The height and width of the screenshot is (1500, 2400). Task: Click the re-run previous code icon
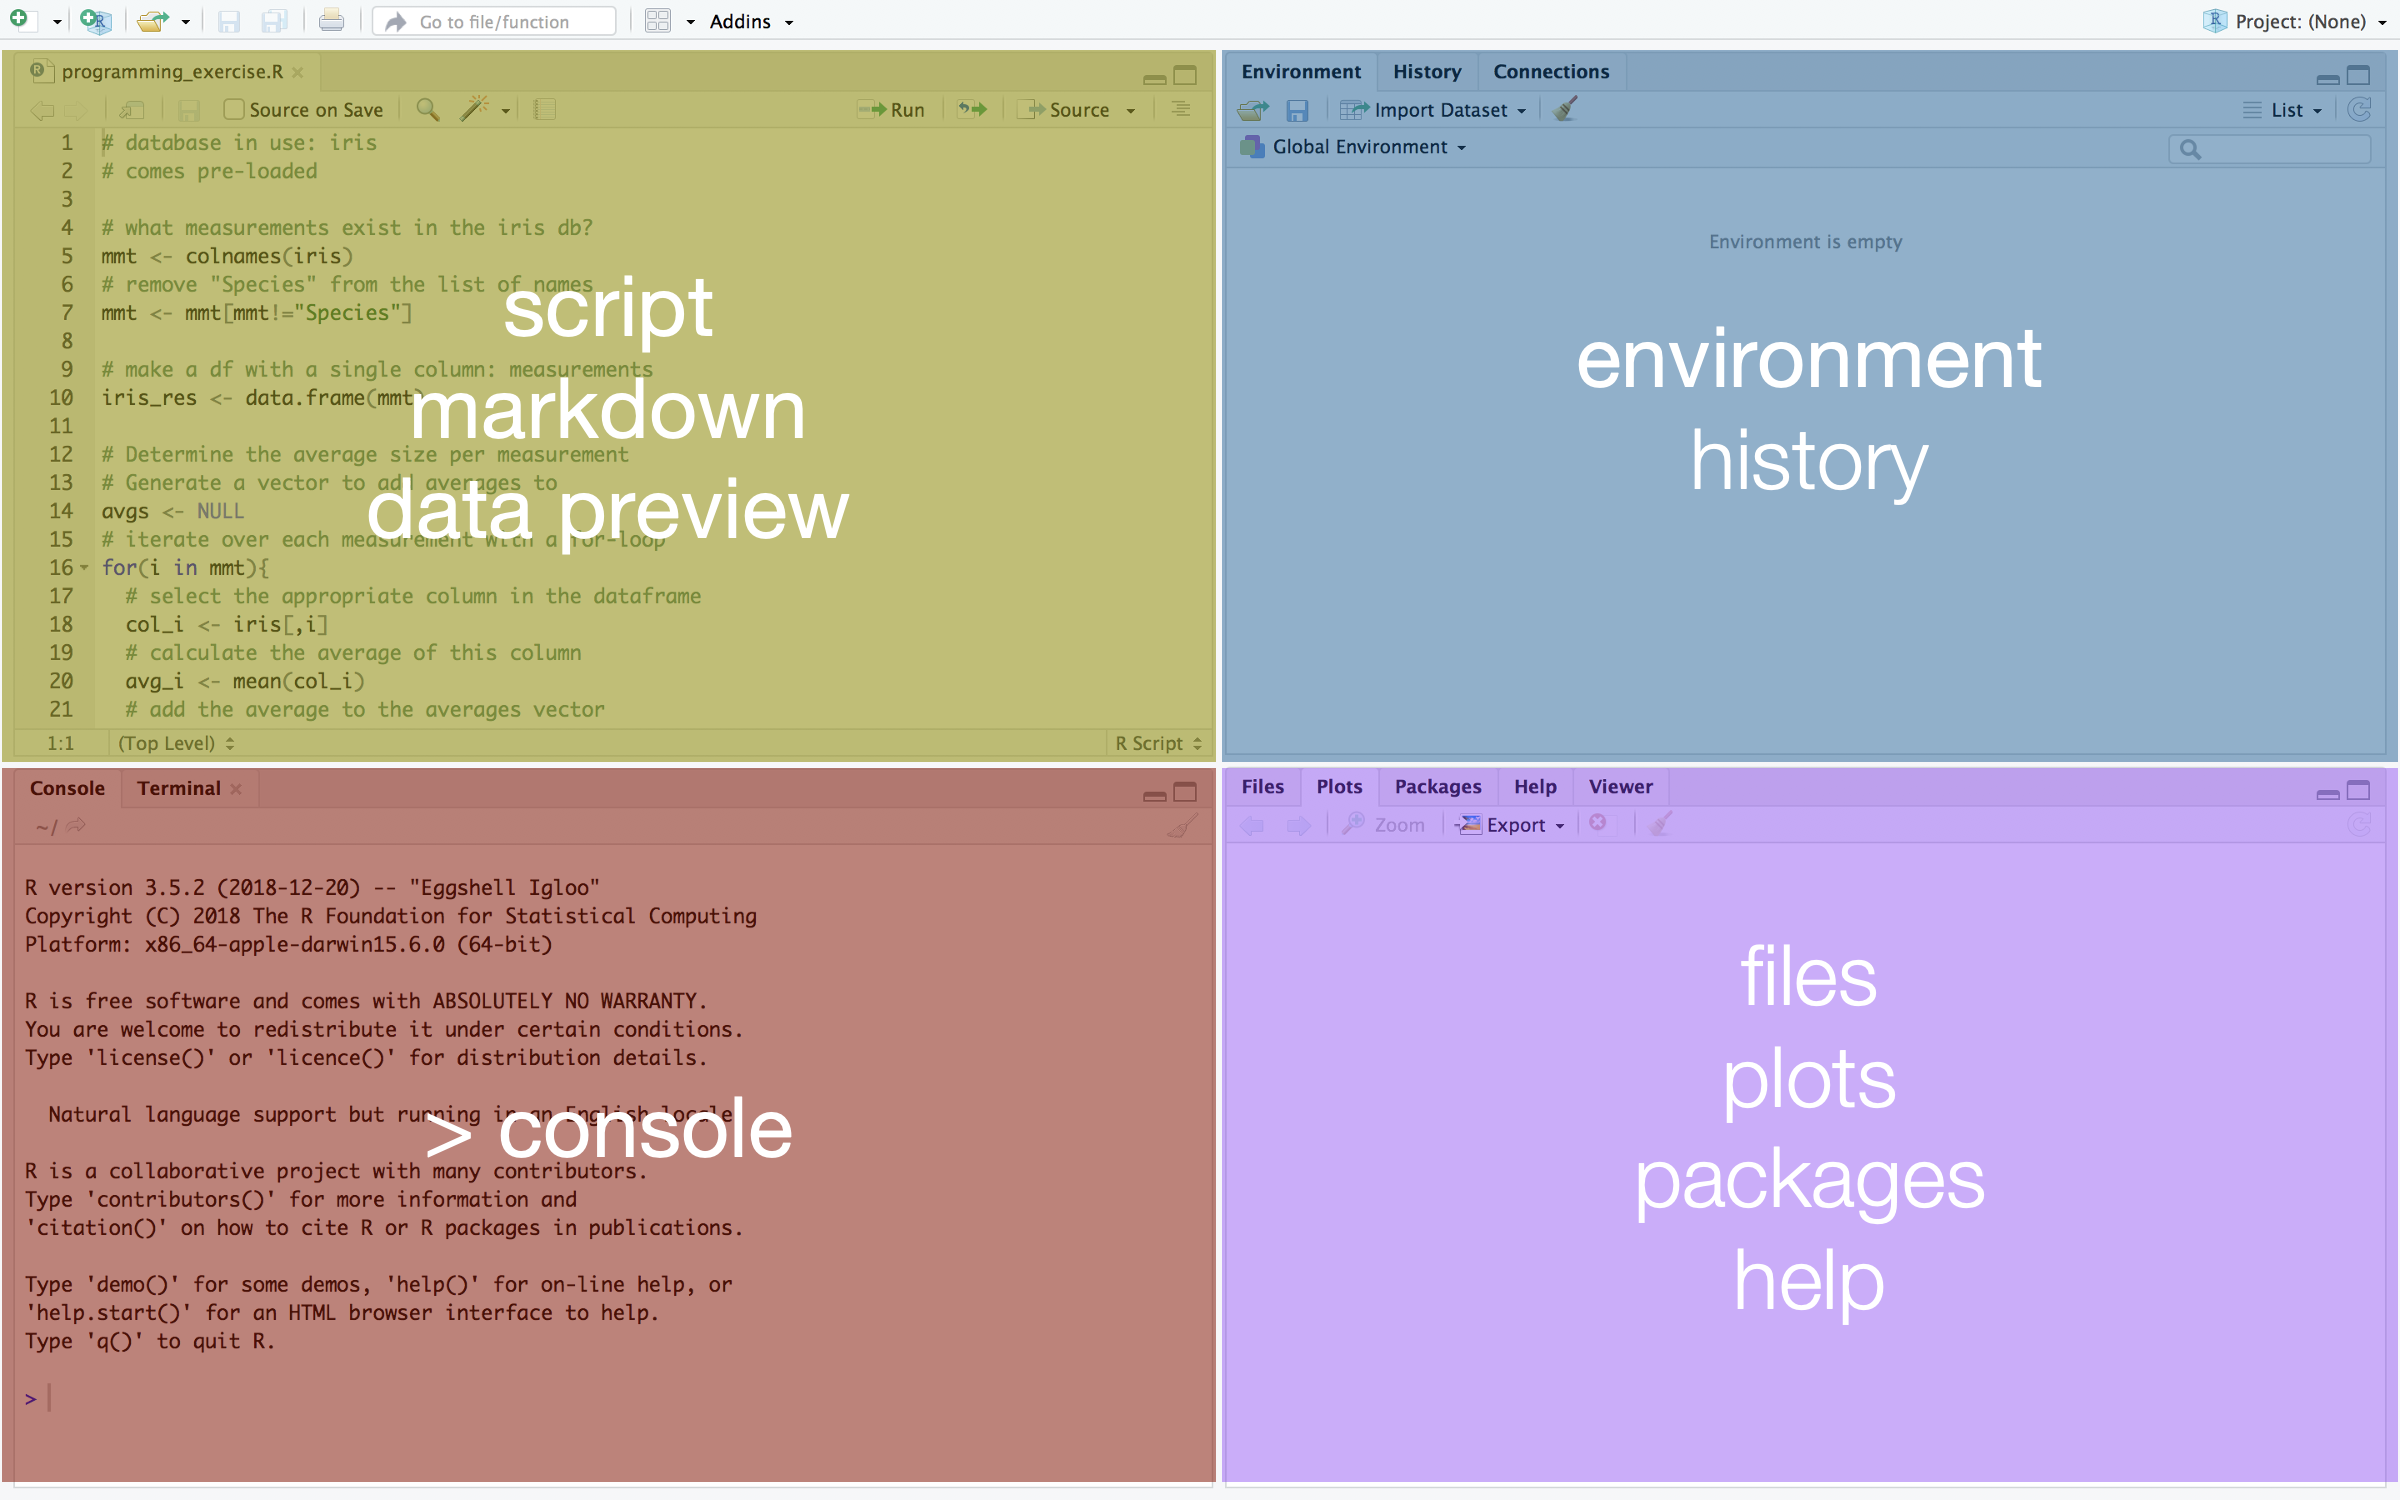pos(972,109)
